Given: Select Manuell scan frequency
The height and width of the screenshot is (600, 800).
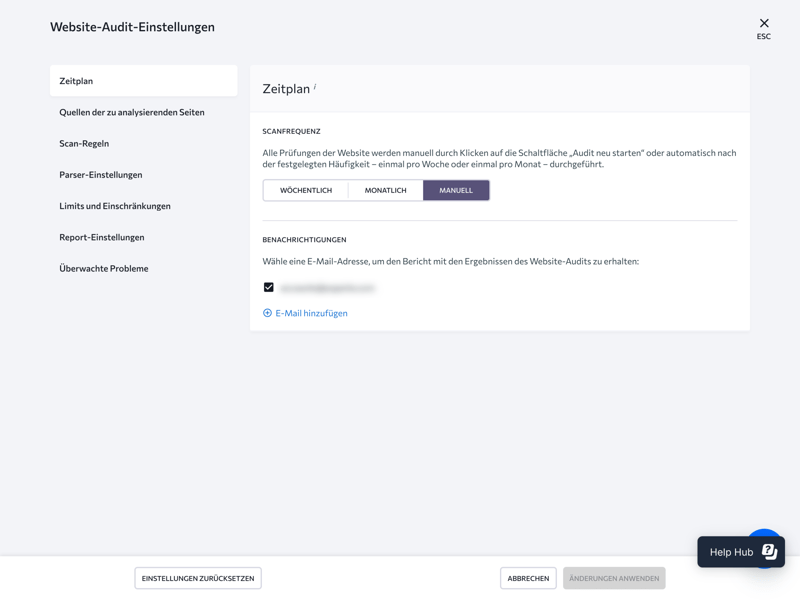Looking at the screenshot, I should click(456, 190).
